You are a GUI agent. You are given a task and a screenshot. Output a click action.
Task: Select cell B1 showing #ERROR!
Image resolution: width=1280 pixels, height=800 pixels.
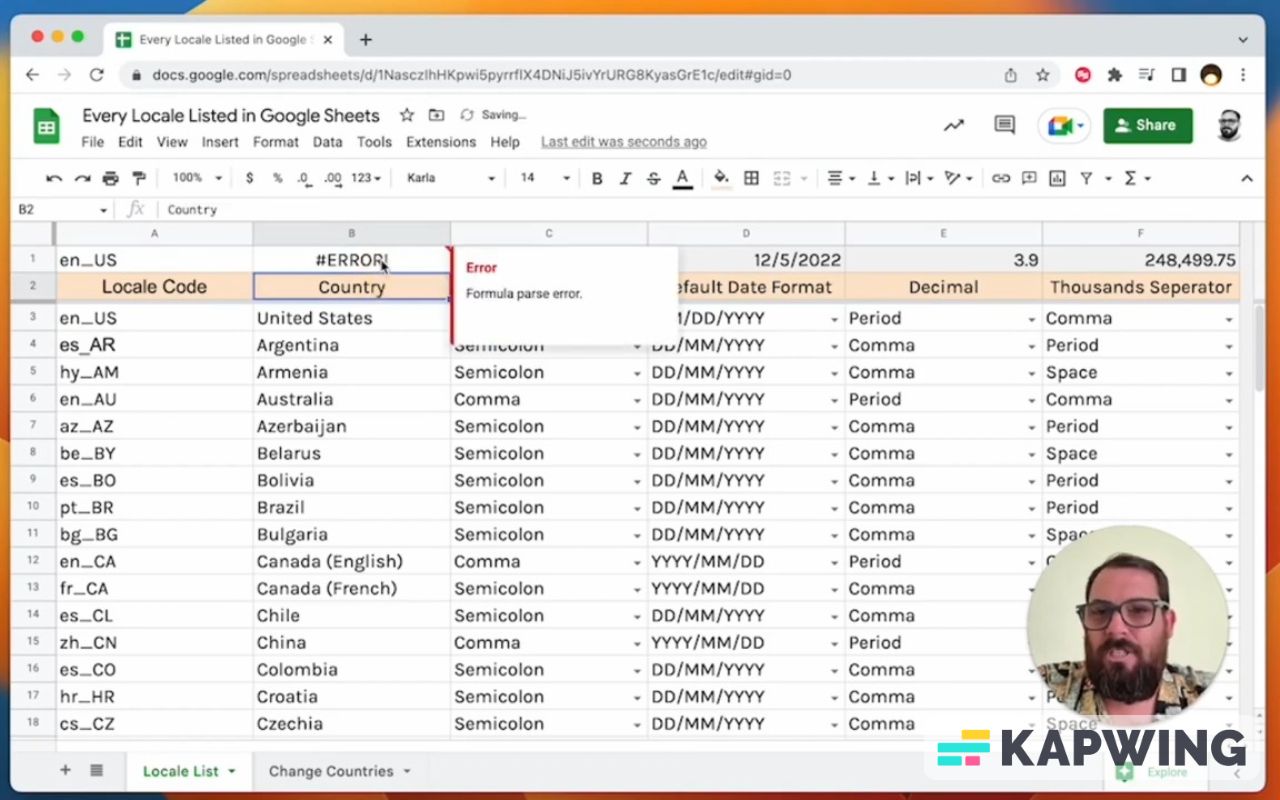click(x=351, y=260)
